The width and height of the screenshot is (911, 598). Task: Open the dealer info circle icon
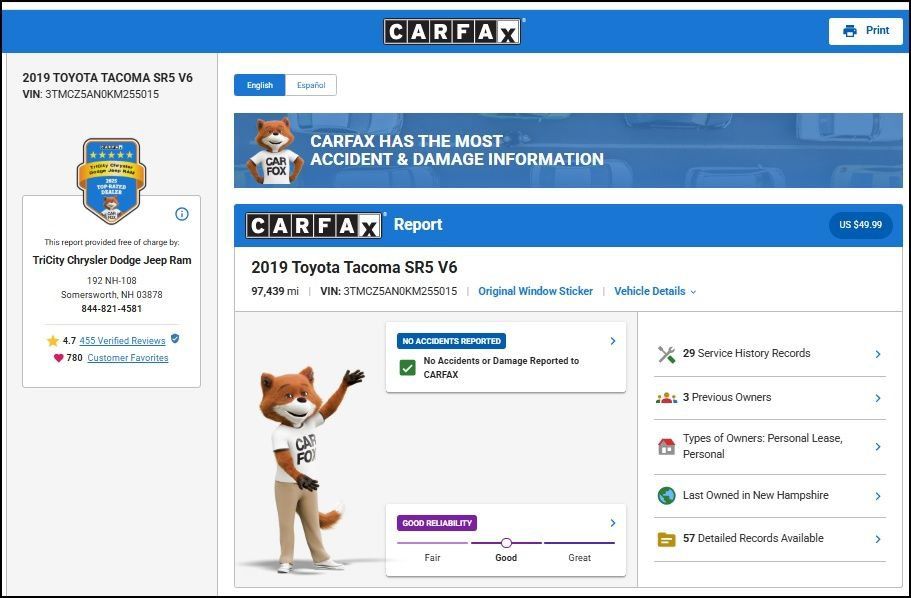click(x=182, y=214)
